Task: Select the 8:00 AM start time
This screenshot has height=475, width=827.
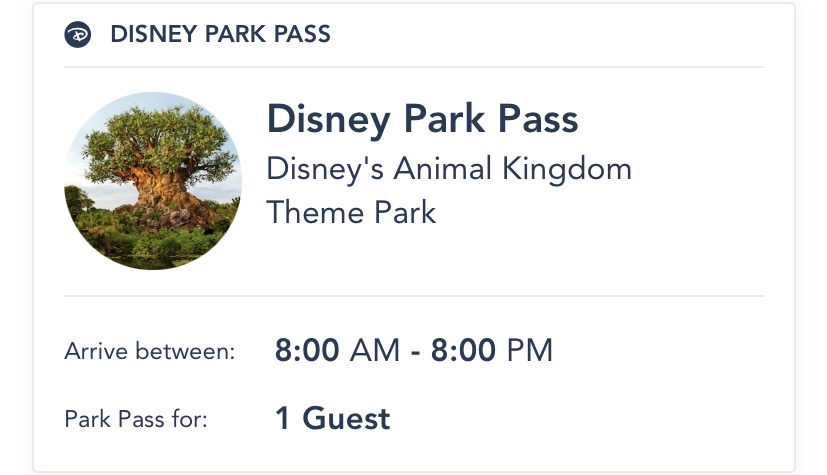Action: (x=336, y=351)
